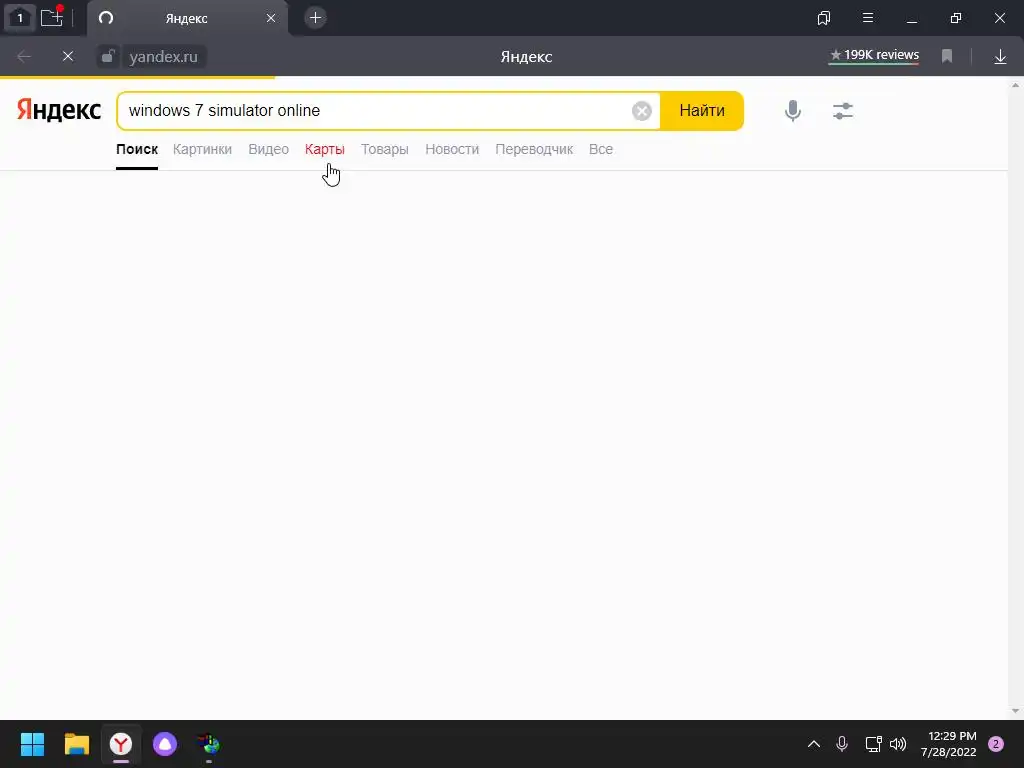Open the pinned tab numbered 1

click(x=20, y=18)
